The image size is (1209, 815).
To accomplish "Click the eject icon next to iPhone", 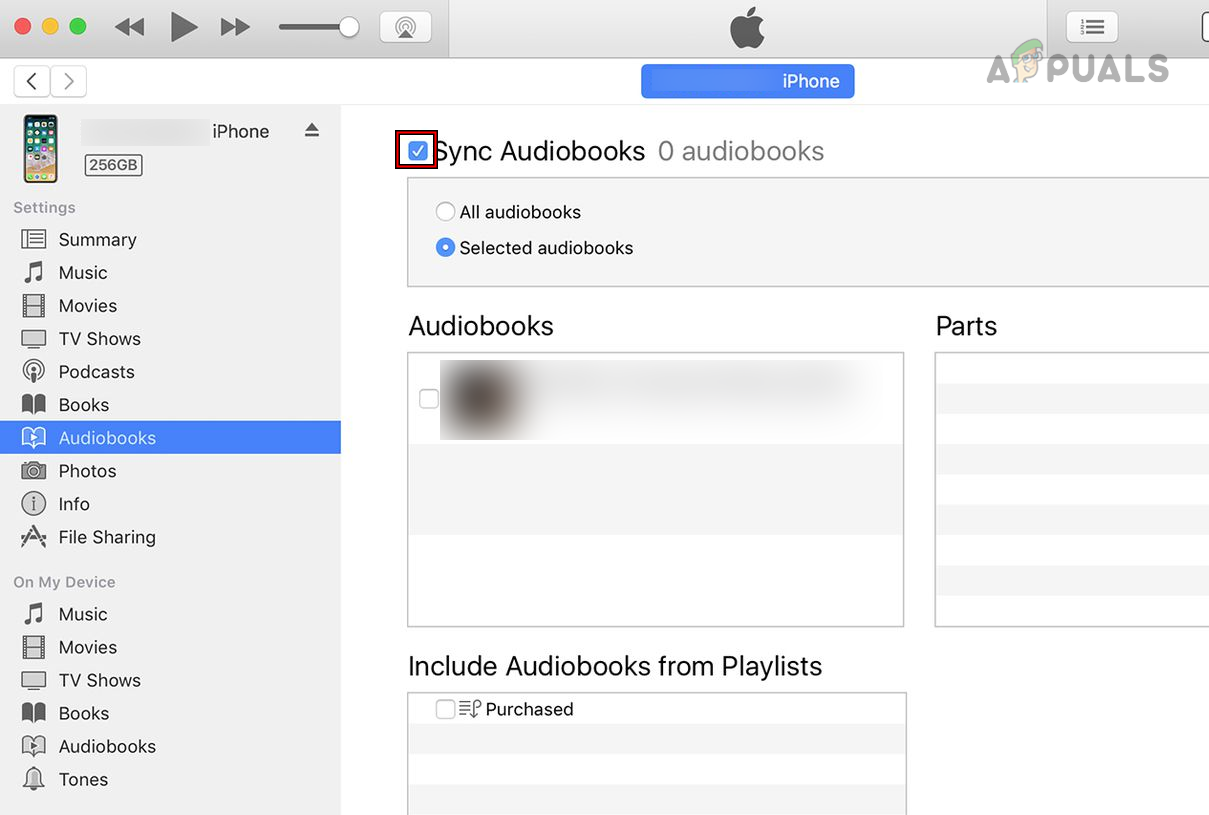I will (x=311, y=129).
